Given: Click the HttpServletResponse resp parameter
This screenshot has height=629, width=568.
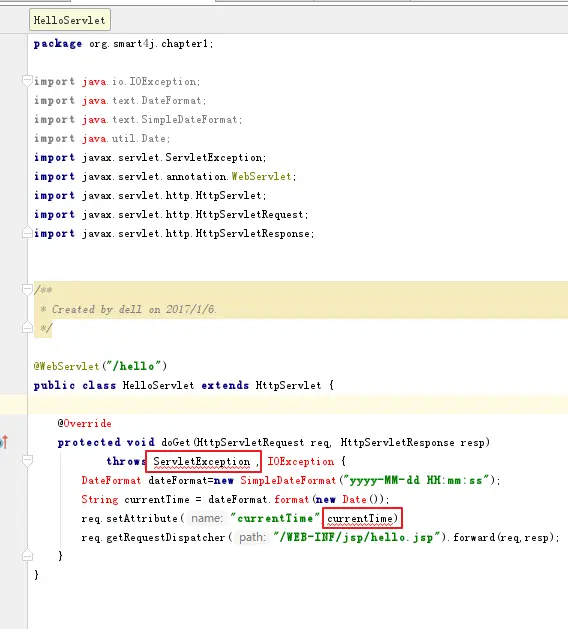Looking at the screenshot, I should click(x=413, y=442).
